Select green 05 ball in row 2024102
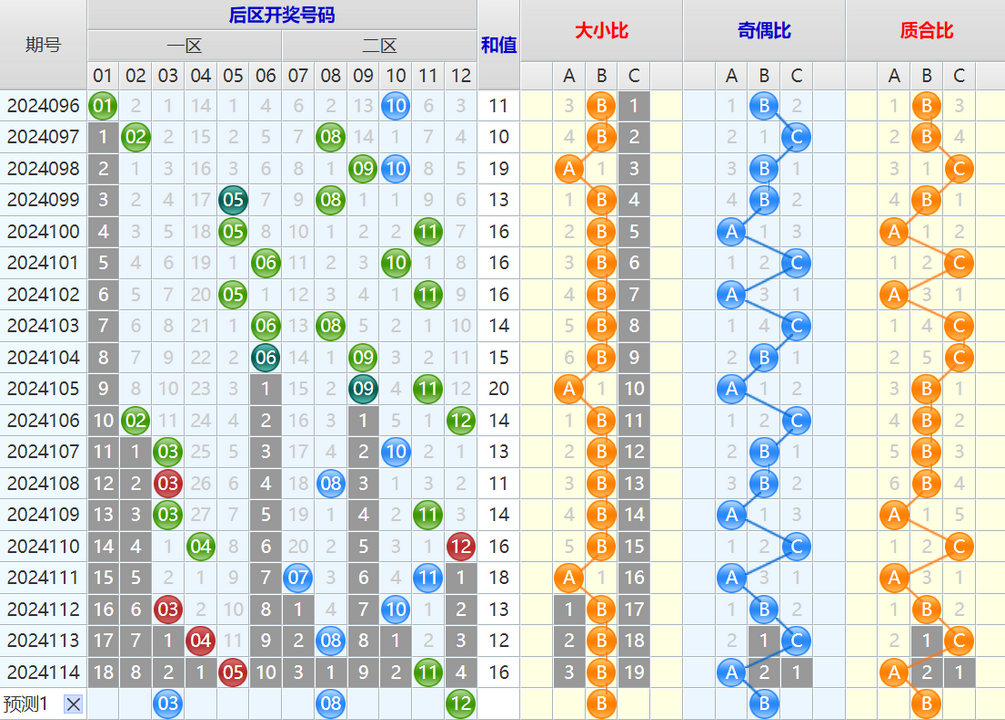Image resolution: width=1005 pixels, height=720 pixels. [x=233, y=294]
